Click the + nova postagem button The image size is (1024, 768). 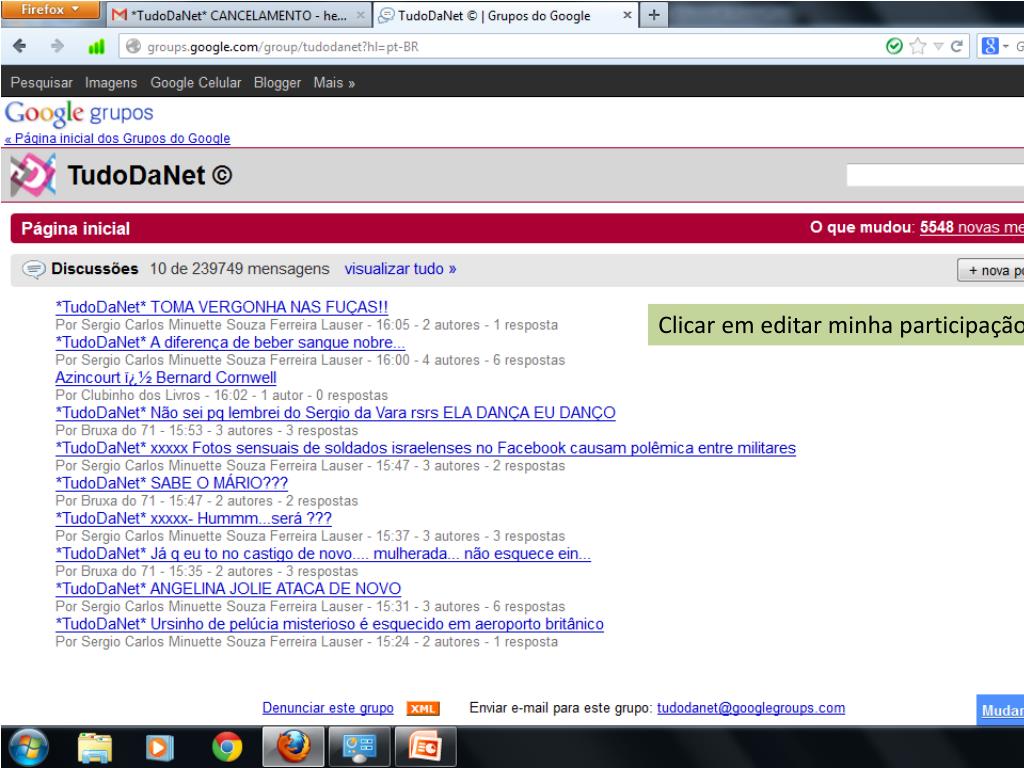coord(991,270)
